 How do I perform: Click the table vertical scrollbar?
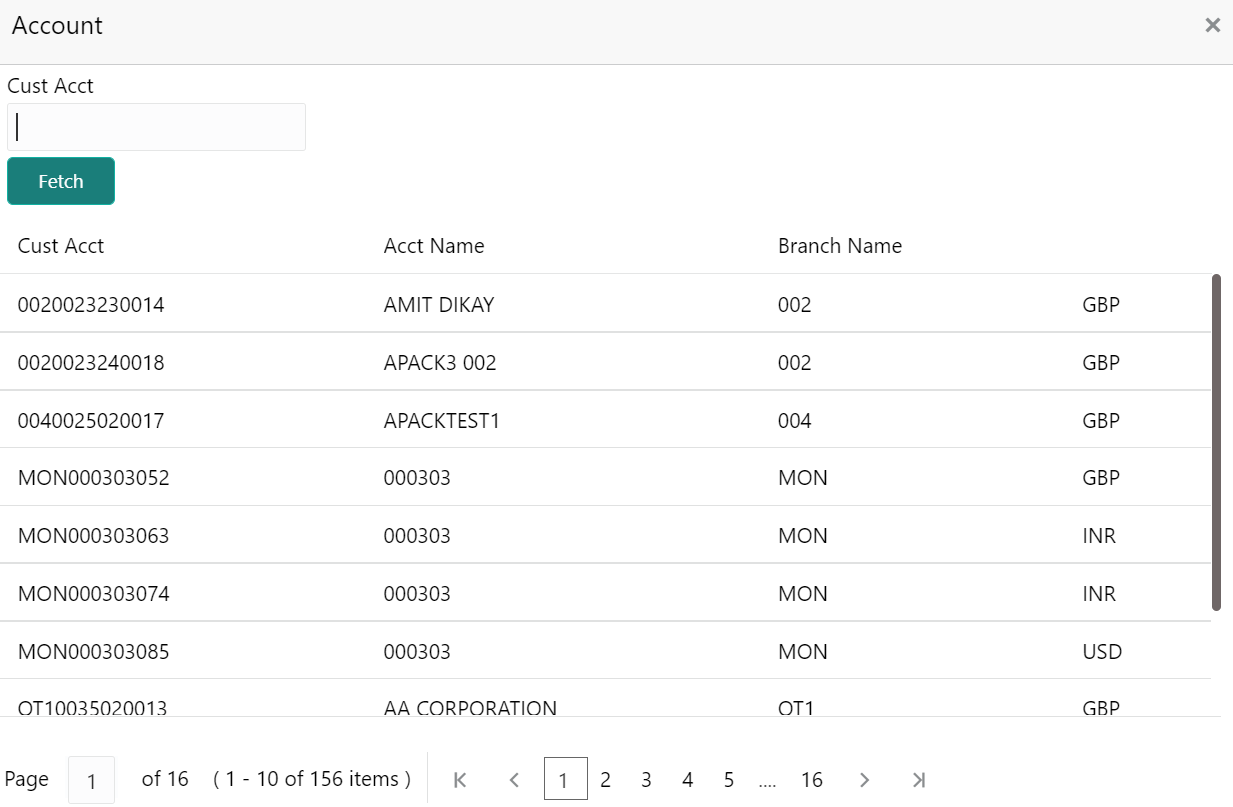tap(1216, 442)
